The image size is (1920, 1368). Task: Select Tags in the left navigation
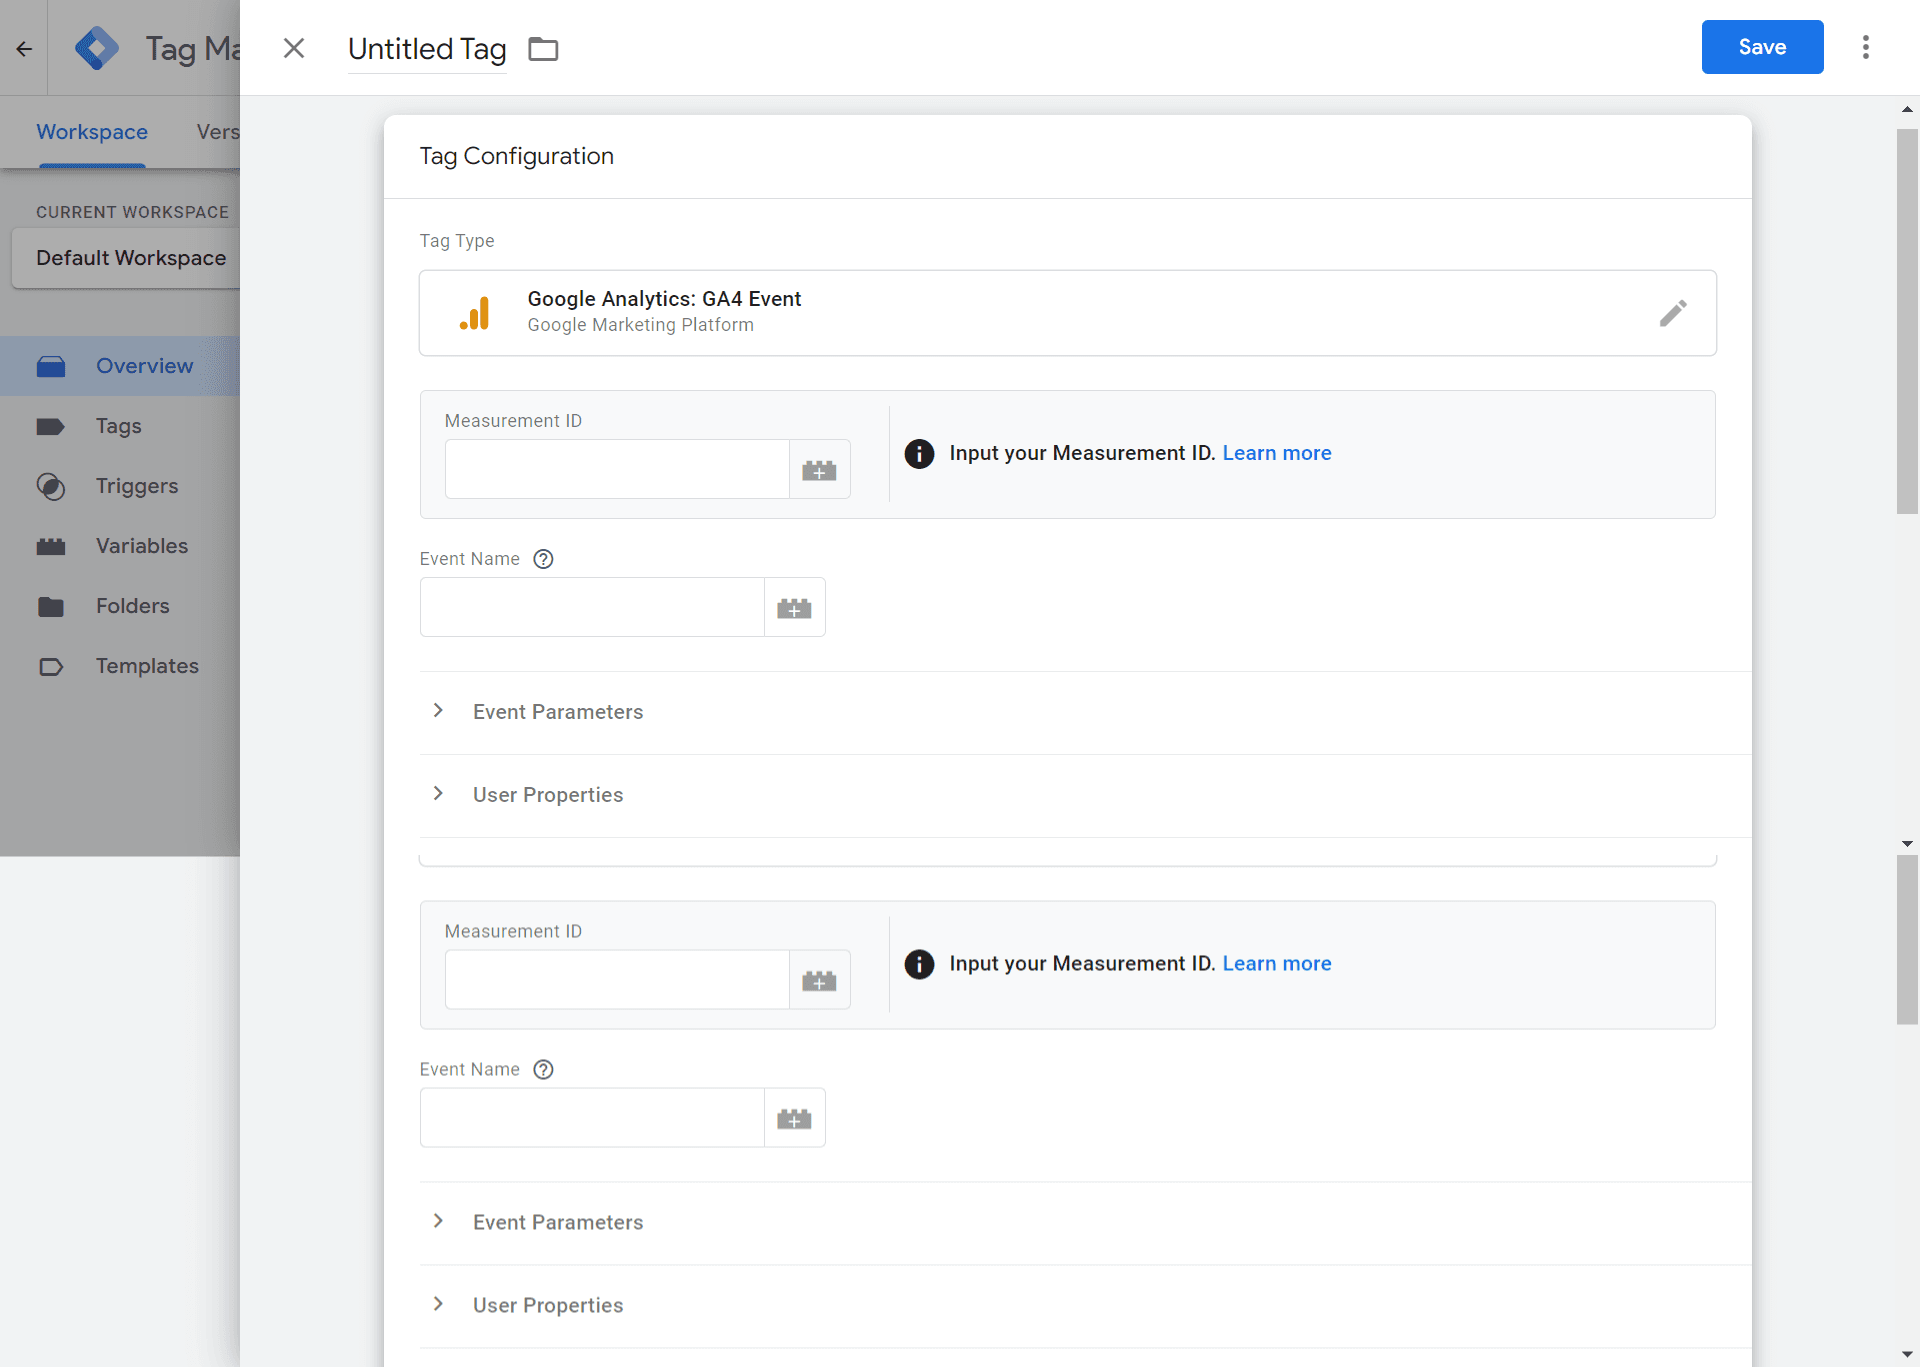pos(118,426)
